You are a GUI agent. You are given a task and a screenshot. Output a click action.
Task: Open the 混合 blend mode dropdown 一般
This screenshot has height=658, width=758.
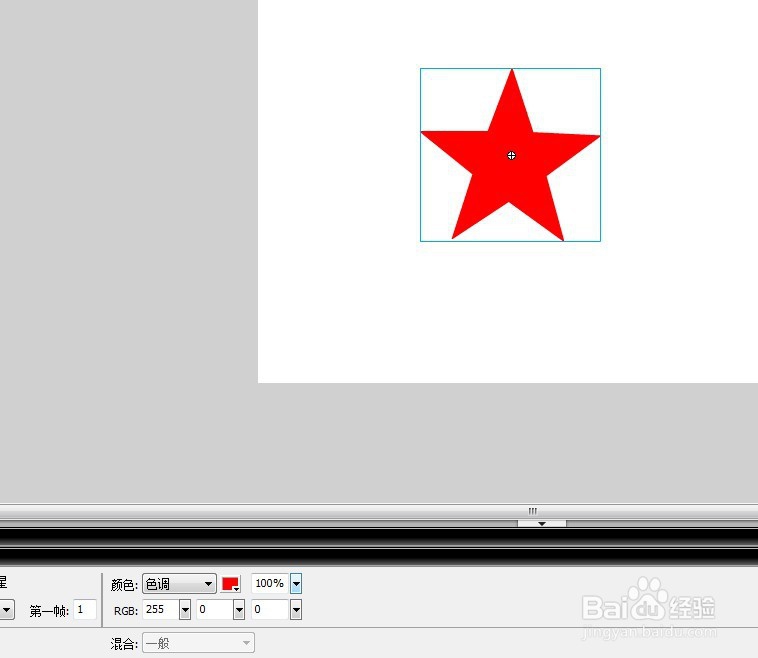198,643
